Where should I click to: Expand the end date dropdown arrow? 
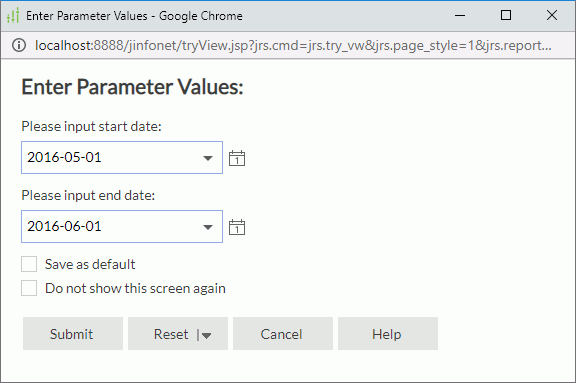[208, 227]
